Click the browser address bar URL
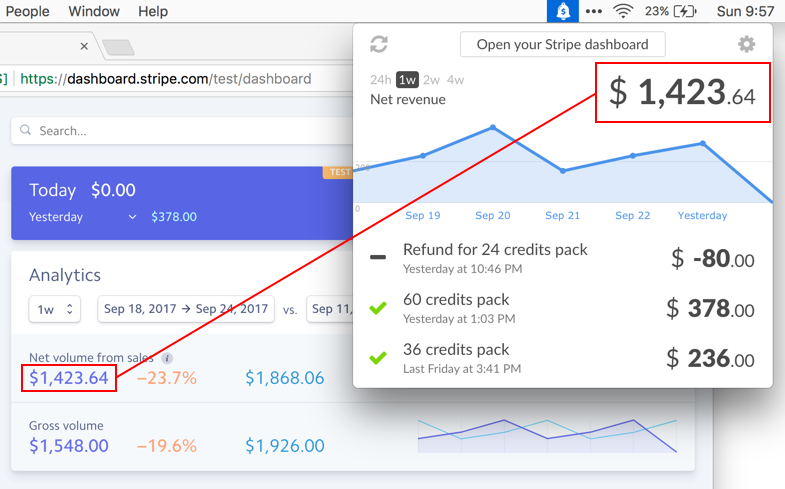Screen dimensions: 785x489 tap(166, 79)
